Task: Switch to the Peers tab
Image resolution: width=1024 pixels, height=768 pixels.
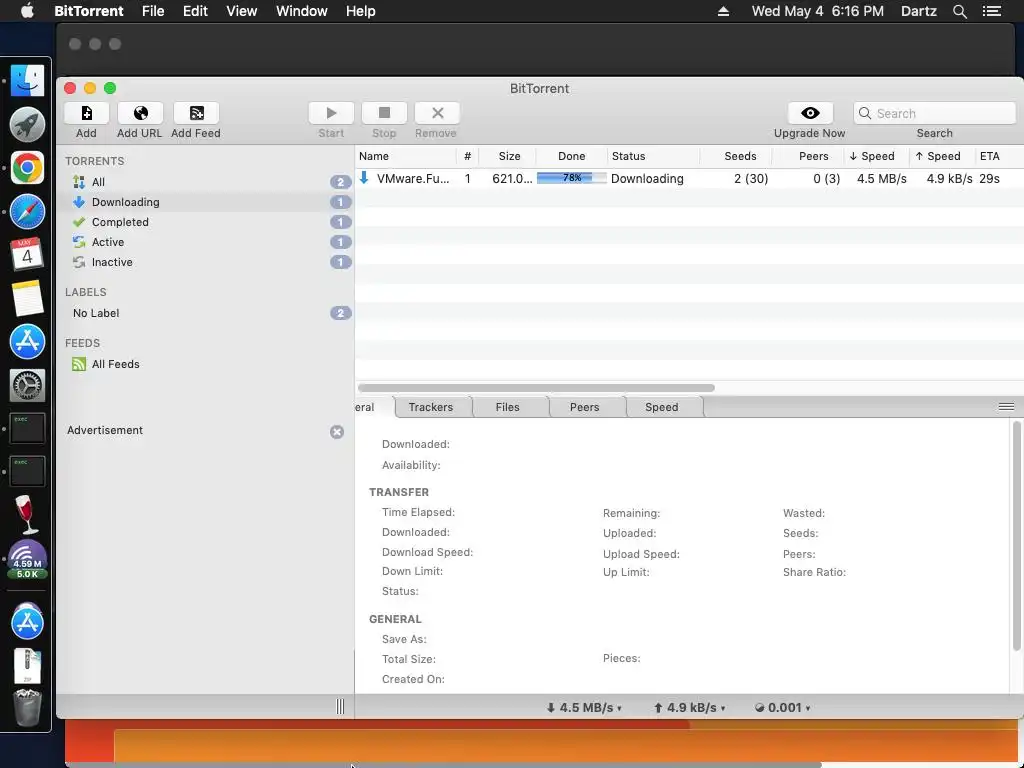Action: [x=584, y=407]
